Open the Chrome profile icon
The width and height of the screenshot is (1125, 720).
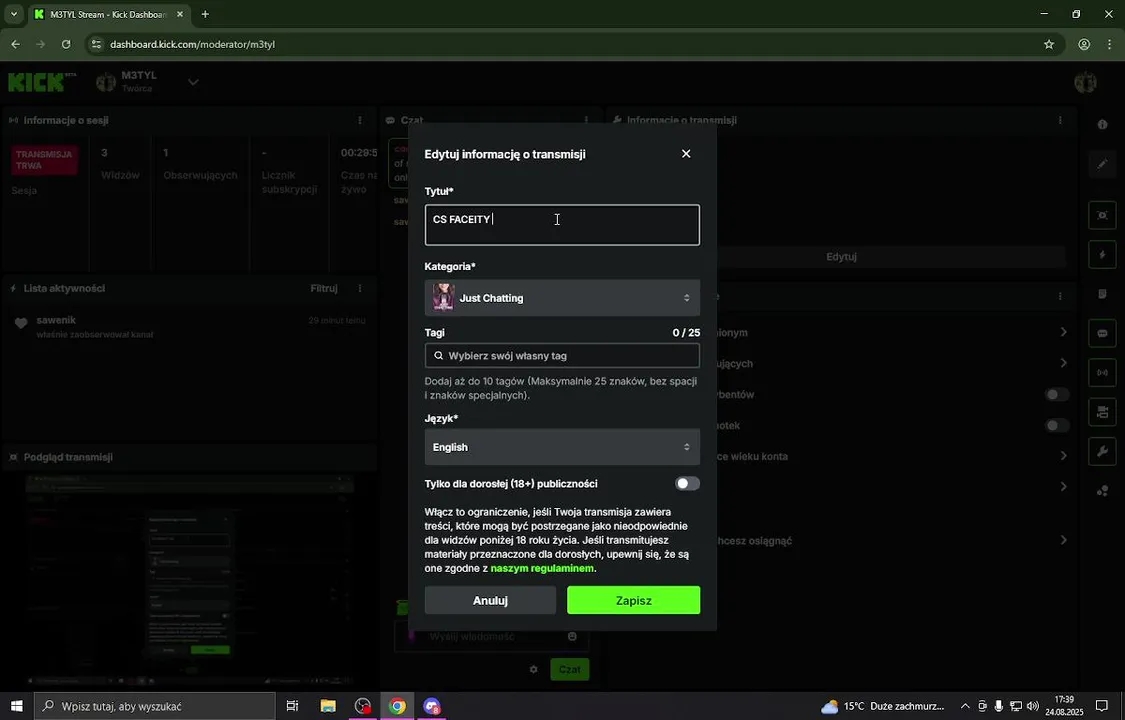click(1084, 44)
